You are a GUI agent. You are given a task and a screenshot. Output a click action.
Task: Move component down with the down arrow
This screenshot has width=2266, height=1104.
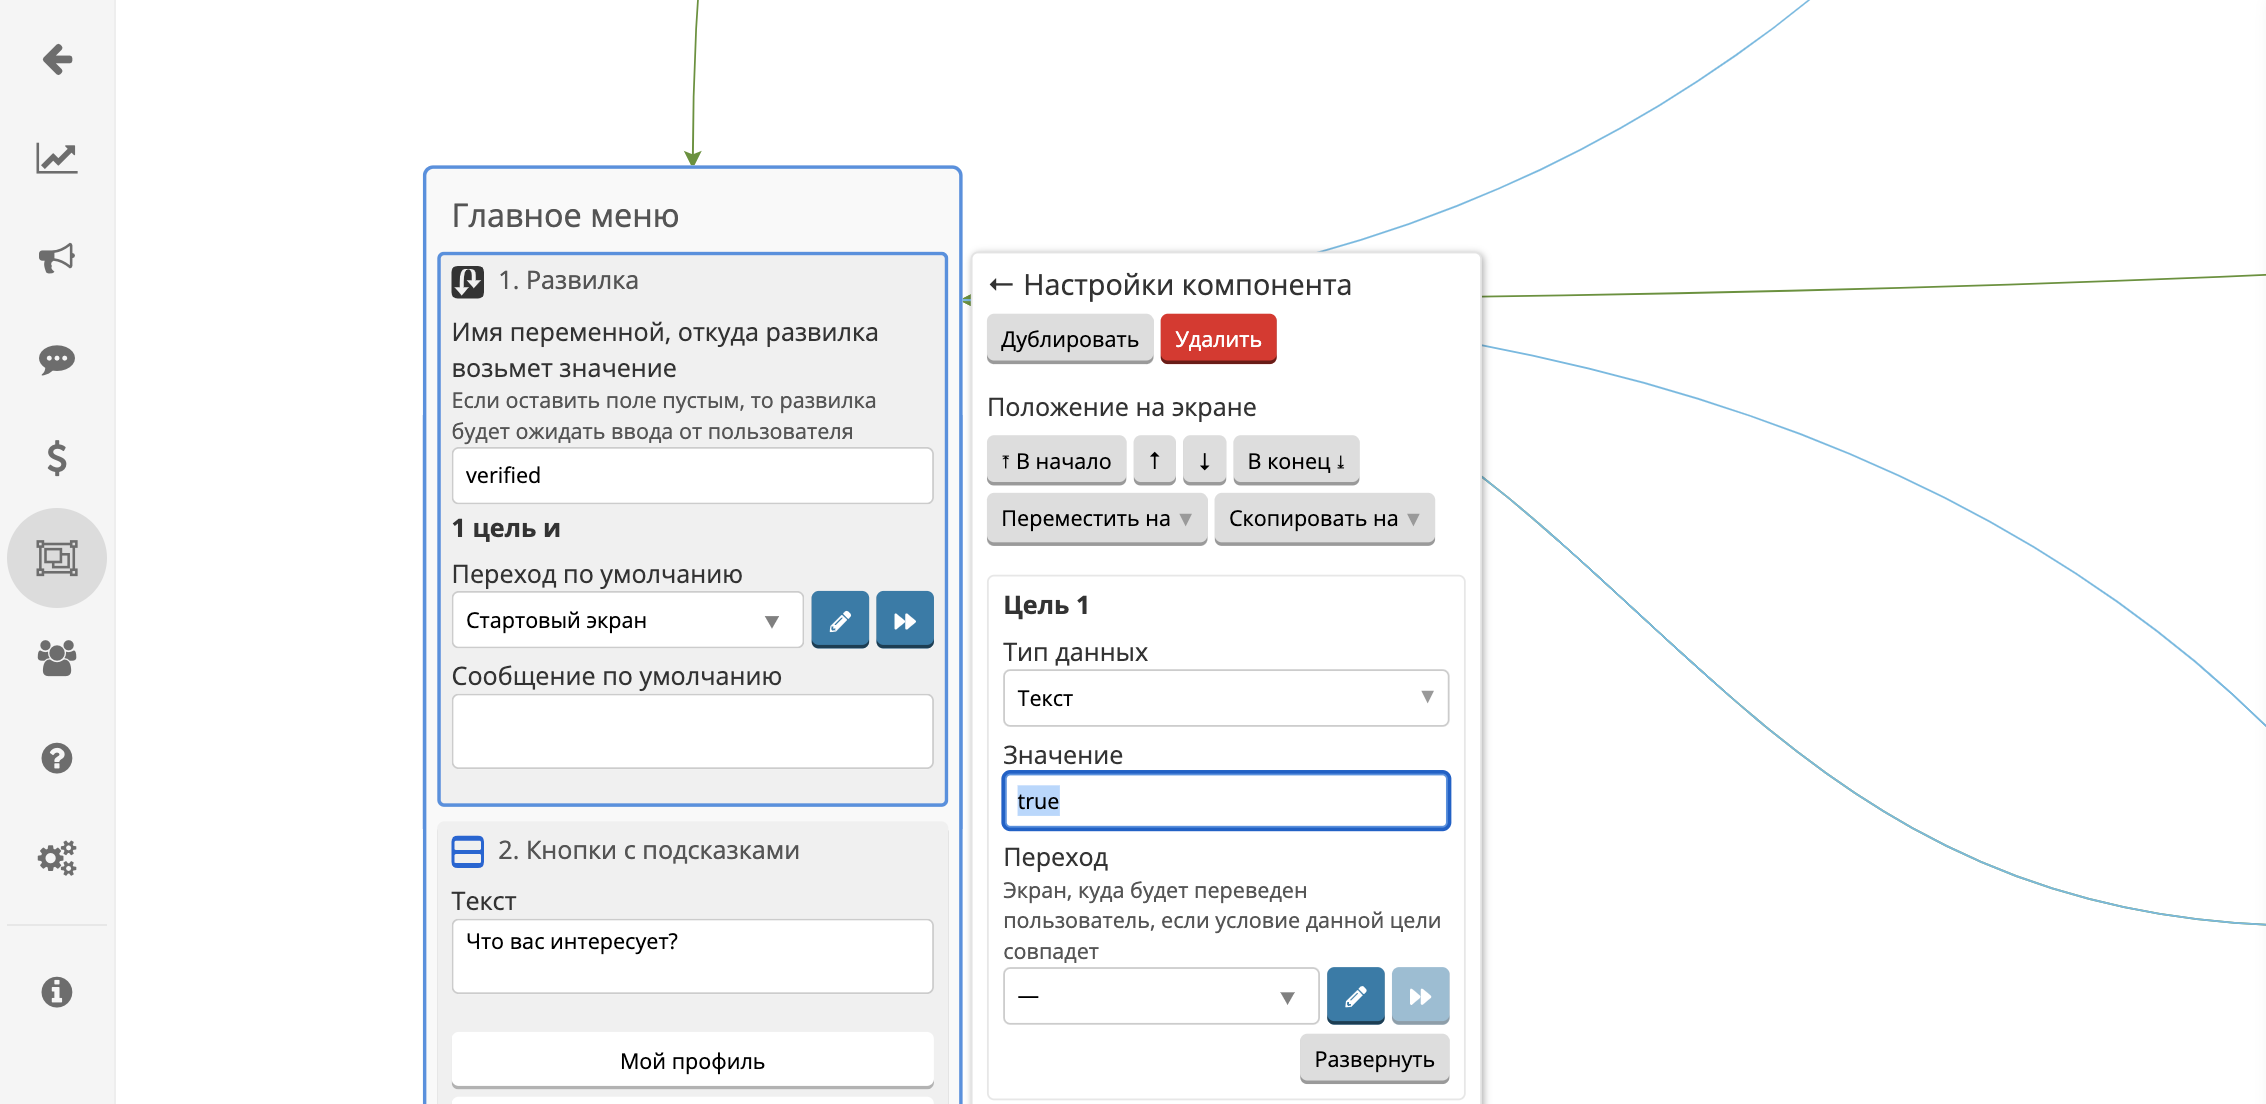point(1205,461)
